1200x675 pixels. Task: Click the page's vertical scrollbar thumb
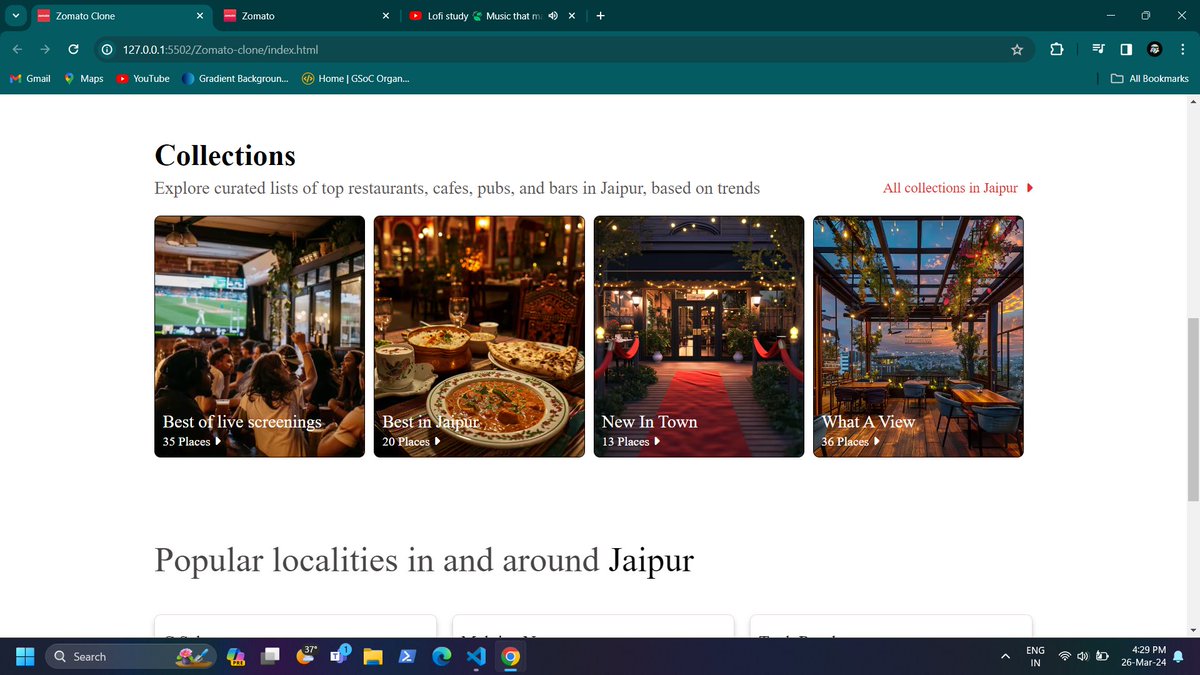click(1192, 410)
